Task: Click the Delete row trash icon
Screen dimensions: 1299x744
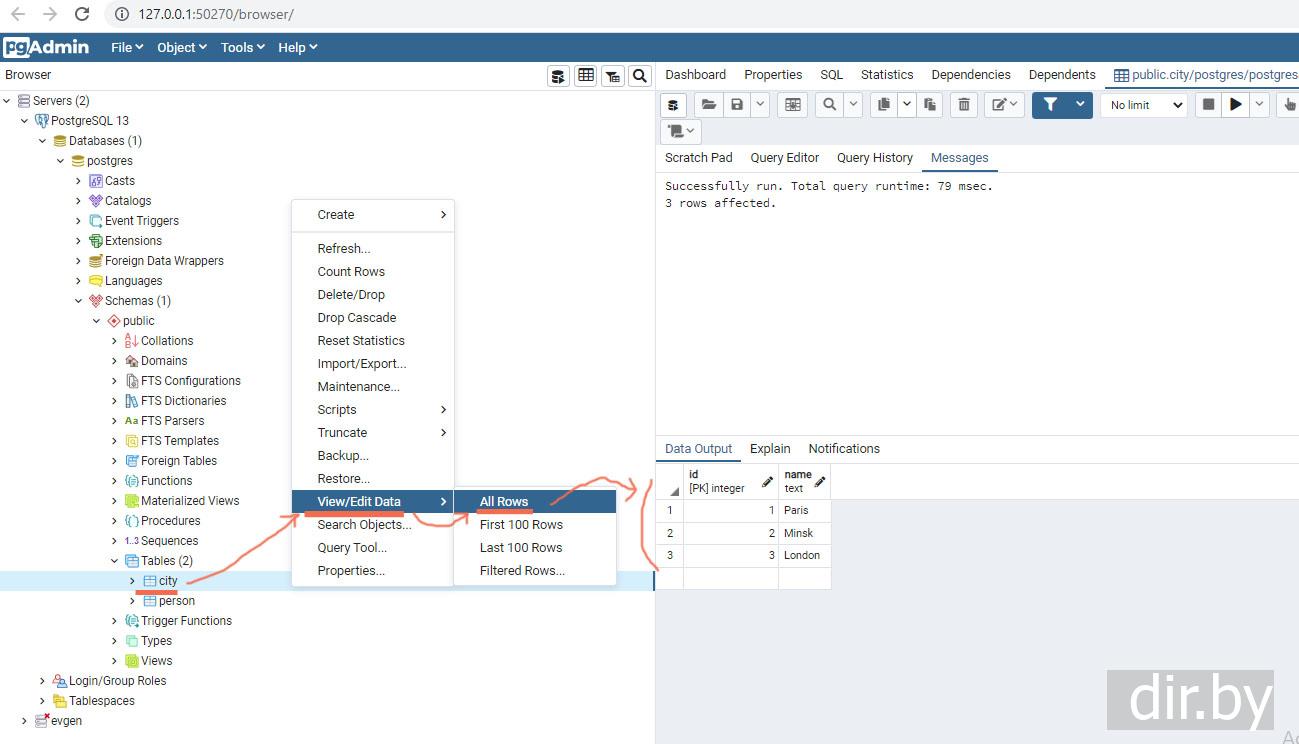Action: (963, 105)
